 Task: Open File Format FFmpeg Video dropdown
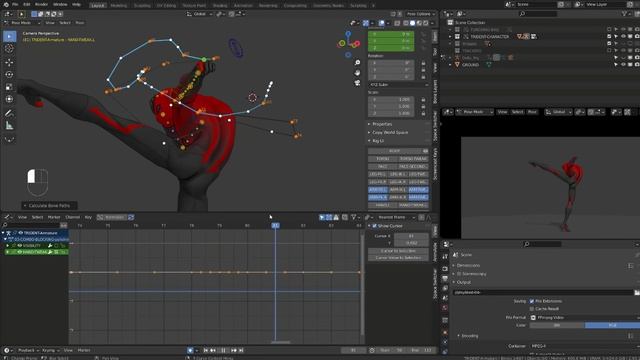click(584, 318)
